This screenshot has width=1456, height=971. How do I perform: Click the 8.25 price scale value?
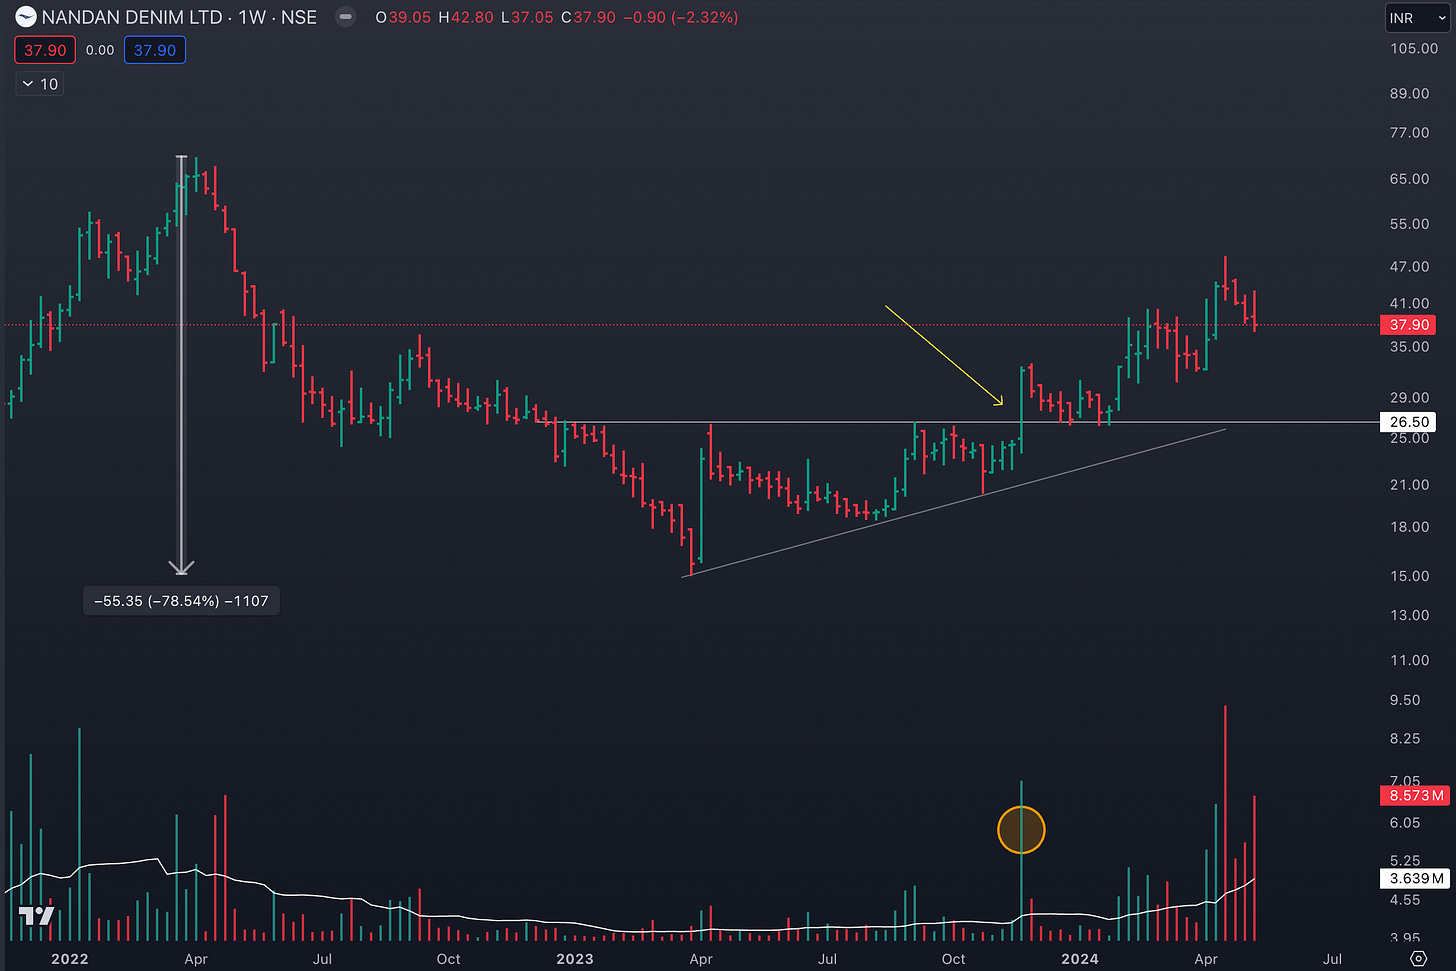[1405, 738]
